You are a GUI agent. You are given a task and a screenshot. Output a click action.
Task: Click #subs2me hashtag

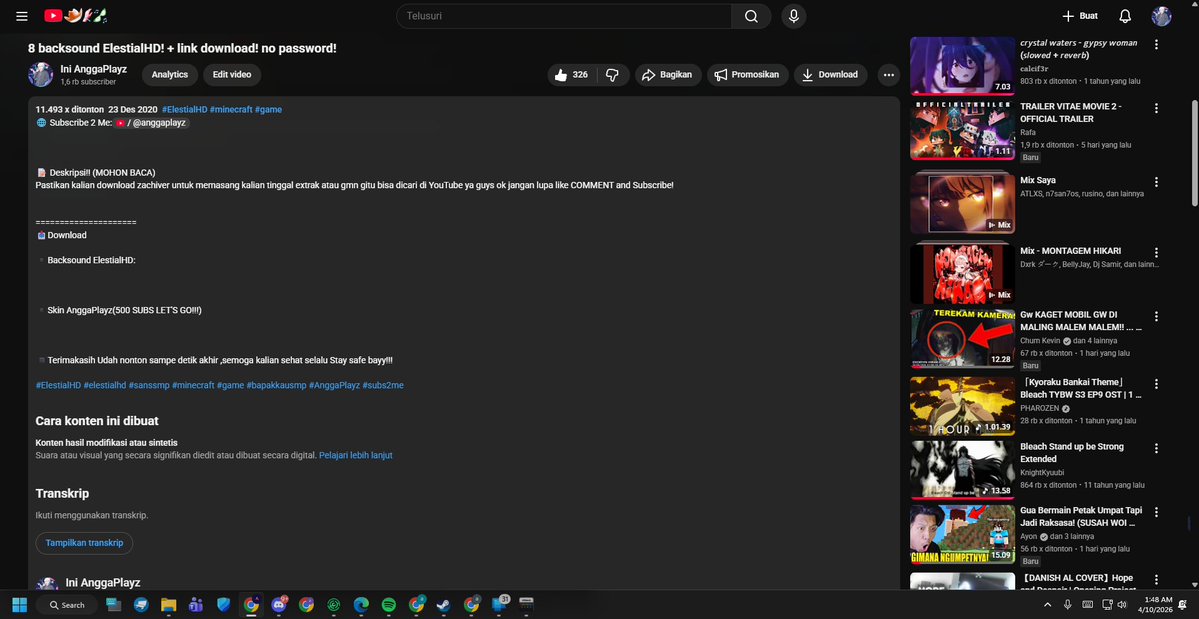[x=383, y=385]
